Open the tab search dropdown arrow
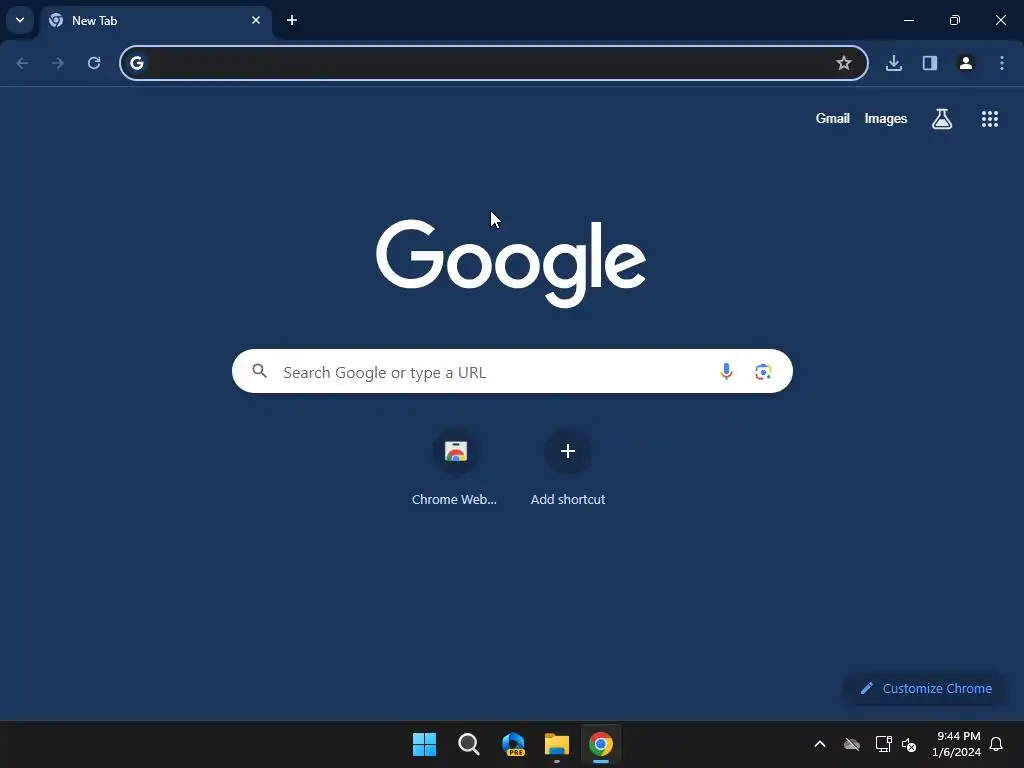1024x768 pixels. pyautogui.click(x=20, y=20)
